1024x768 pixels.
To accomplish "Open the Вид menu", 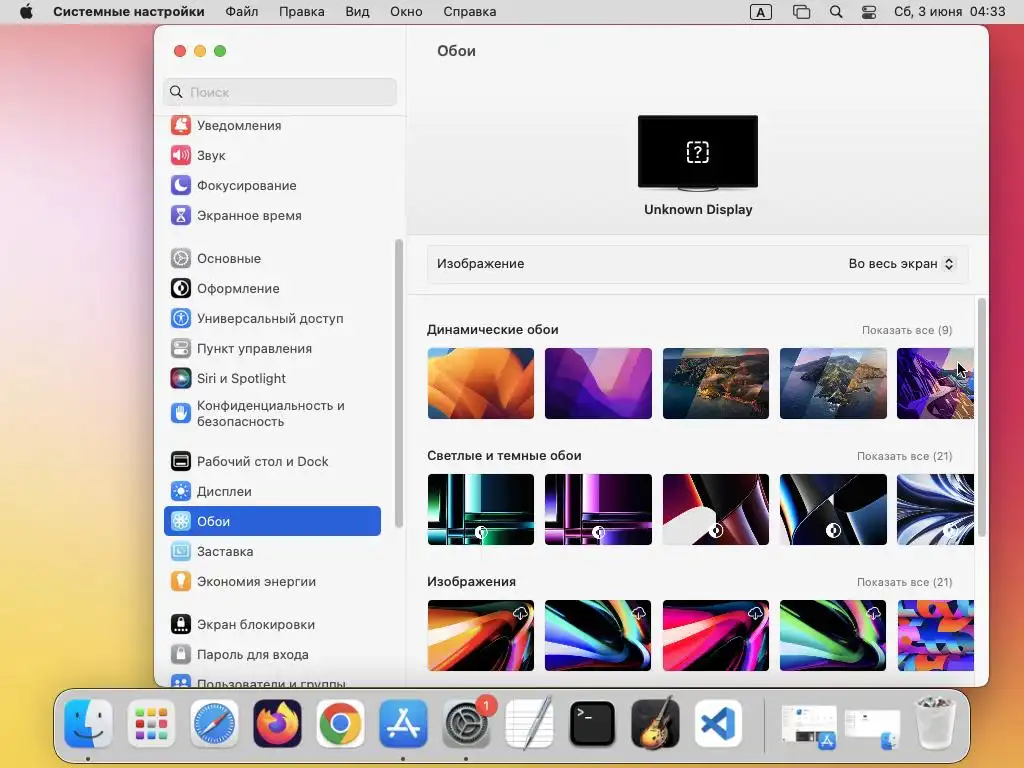I will [357, 12].
